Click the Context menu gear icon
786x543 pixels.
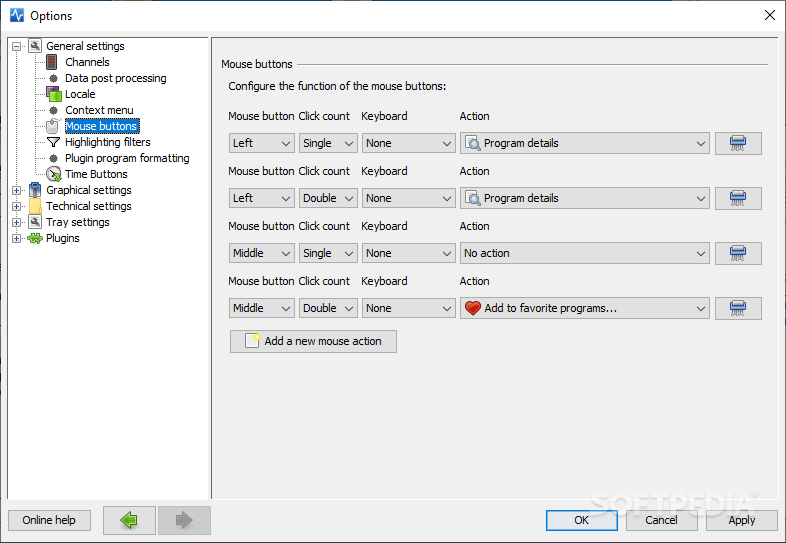[x=54, y=110]
